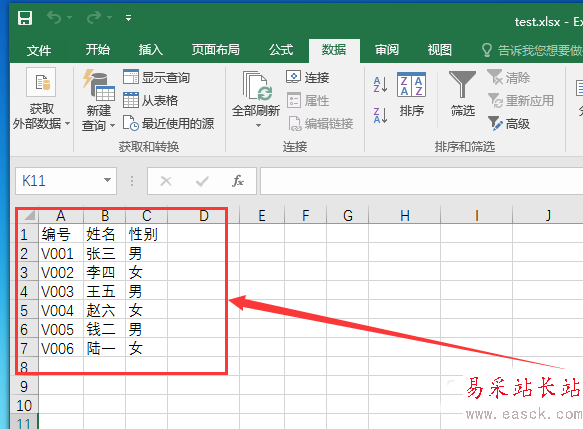Sort ascending with the A-Z icon
583x429 pixels.
click(380, 84)
